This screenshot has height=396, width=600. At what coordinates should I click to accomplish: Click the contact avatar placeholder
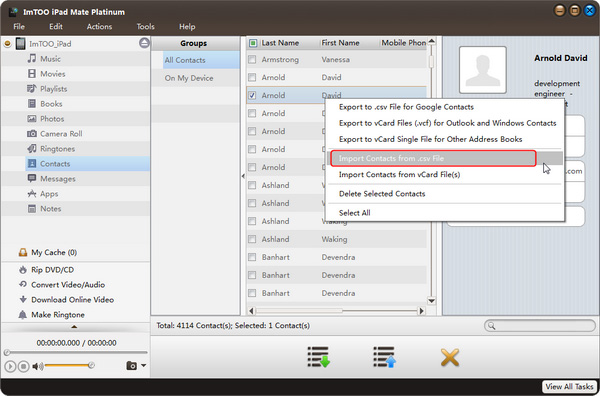(483, 70)
